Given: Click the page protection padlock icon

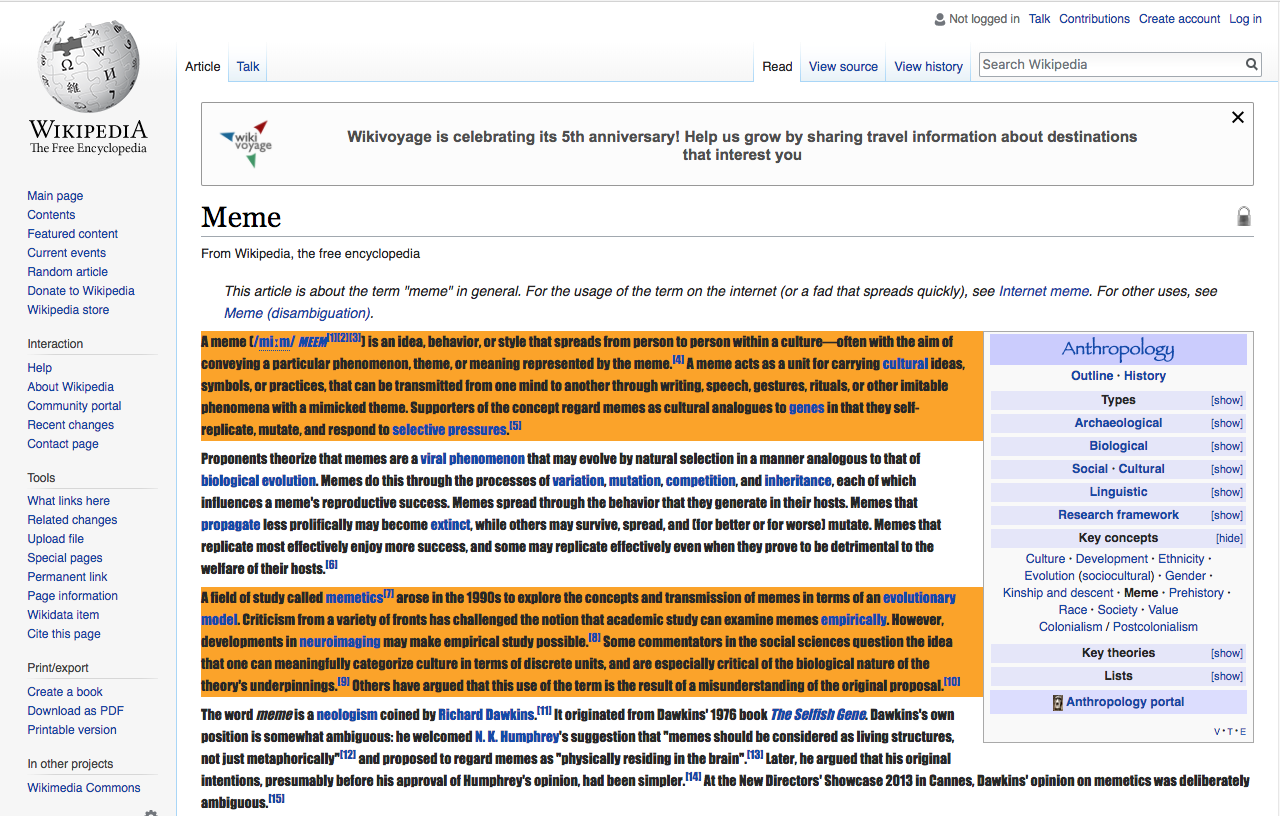Looking at the screenshot, I should point(1244,217).
